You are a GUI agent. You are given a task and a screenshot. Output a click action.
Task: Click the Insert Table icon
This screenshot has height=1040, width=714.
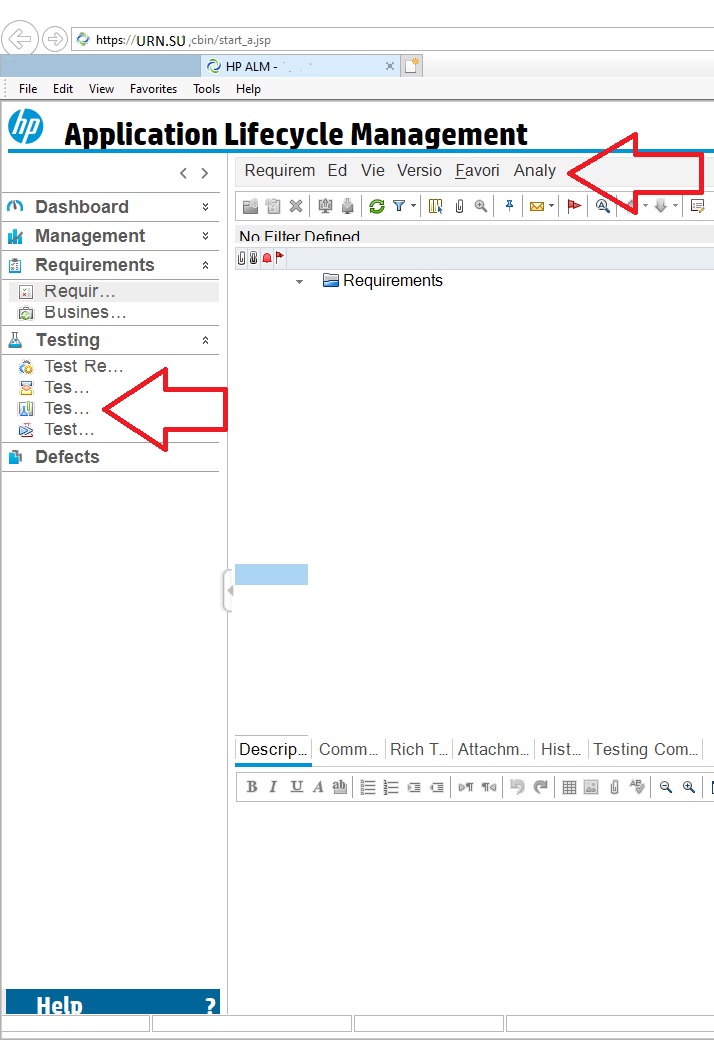[569, 787]
